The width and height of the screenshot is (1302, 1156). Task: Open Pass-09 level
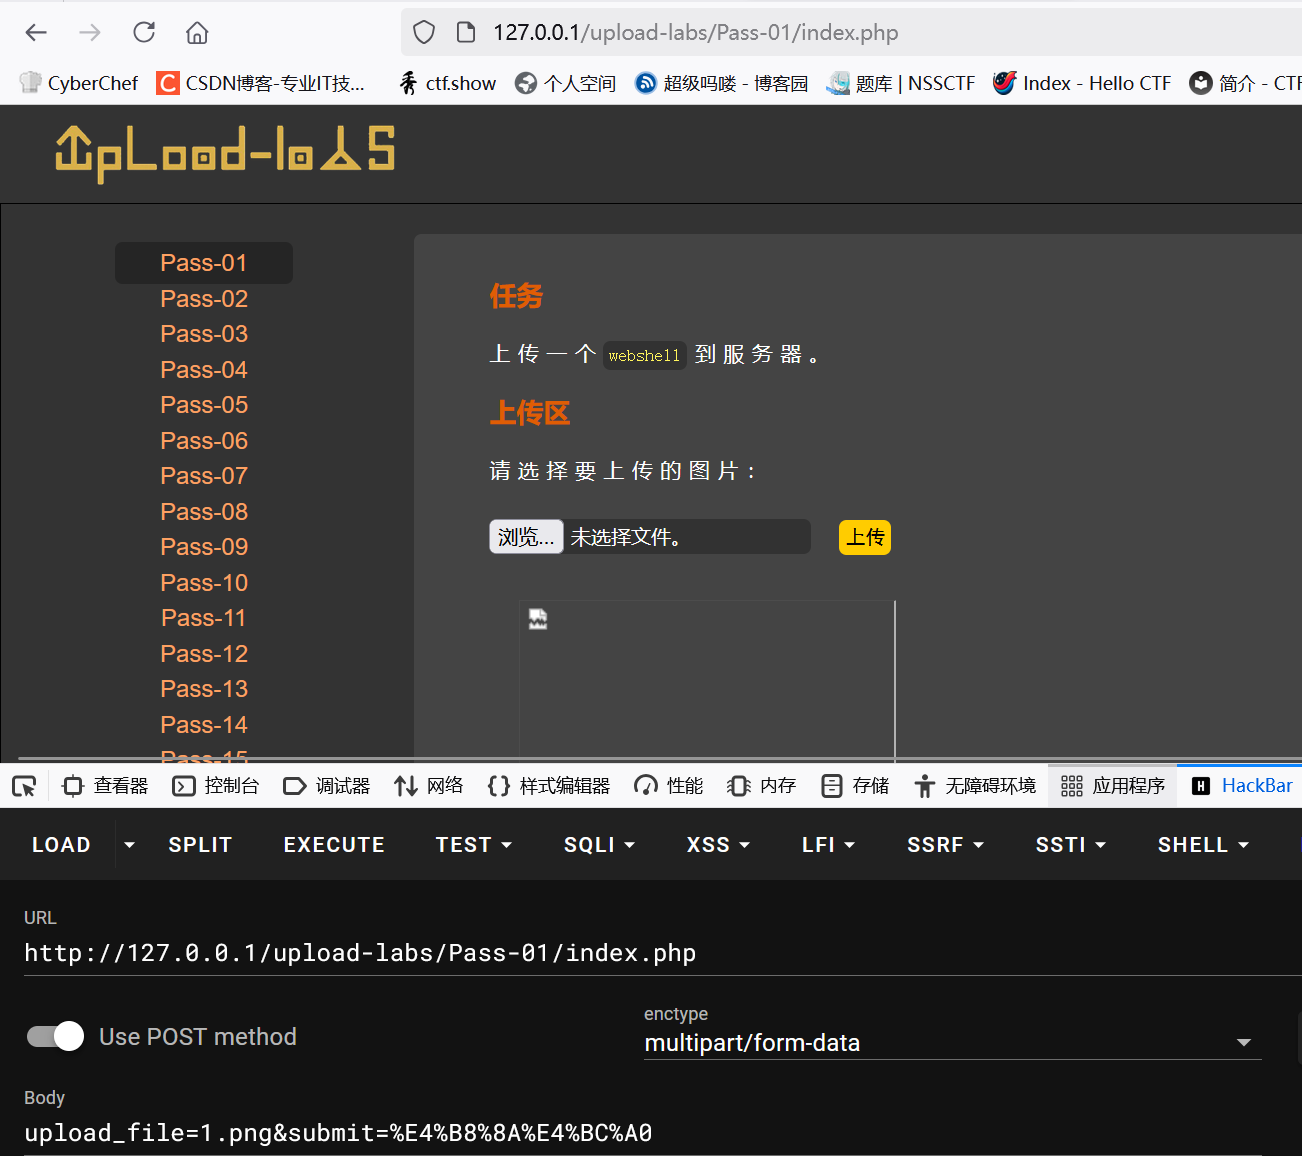pyautogui.click(x=204, y=547)
